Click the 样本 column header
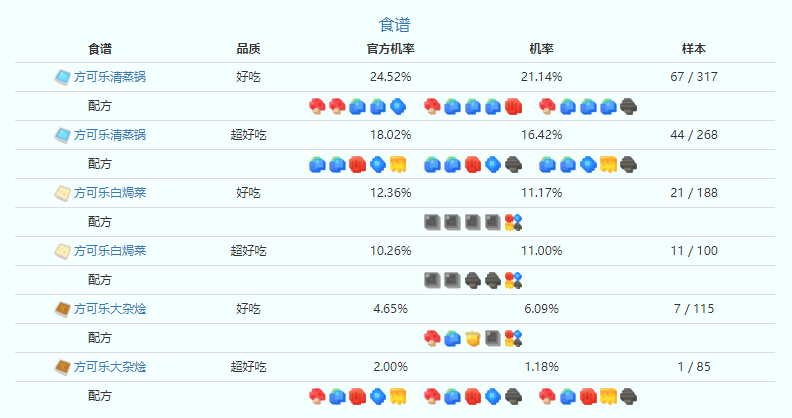 pos(694,49)
